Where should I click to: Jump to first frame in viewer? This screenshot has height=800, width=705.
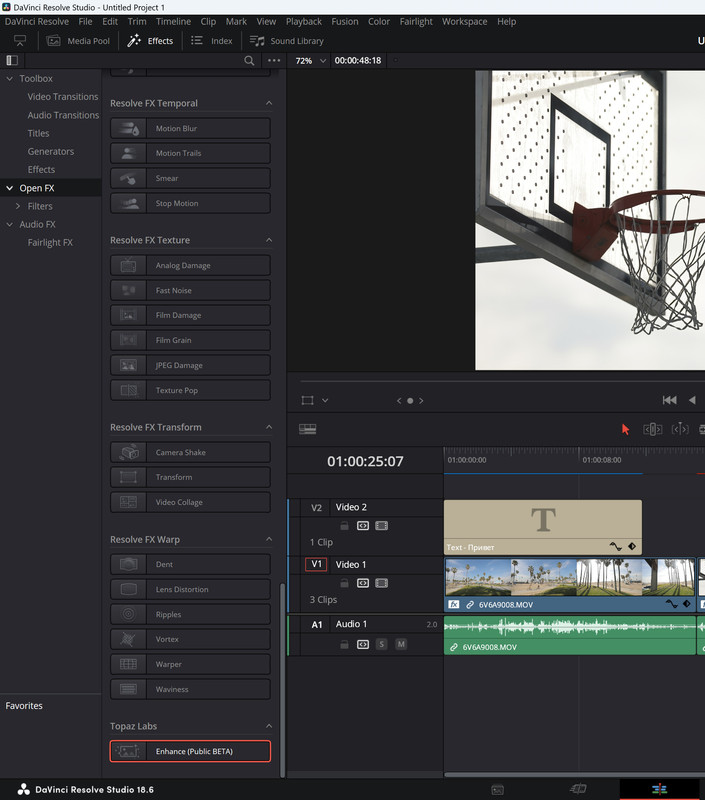(x=669, y=400)
